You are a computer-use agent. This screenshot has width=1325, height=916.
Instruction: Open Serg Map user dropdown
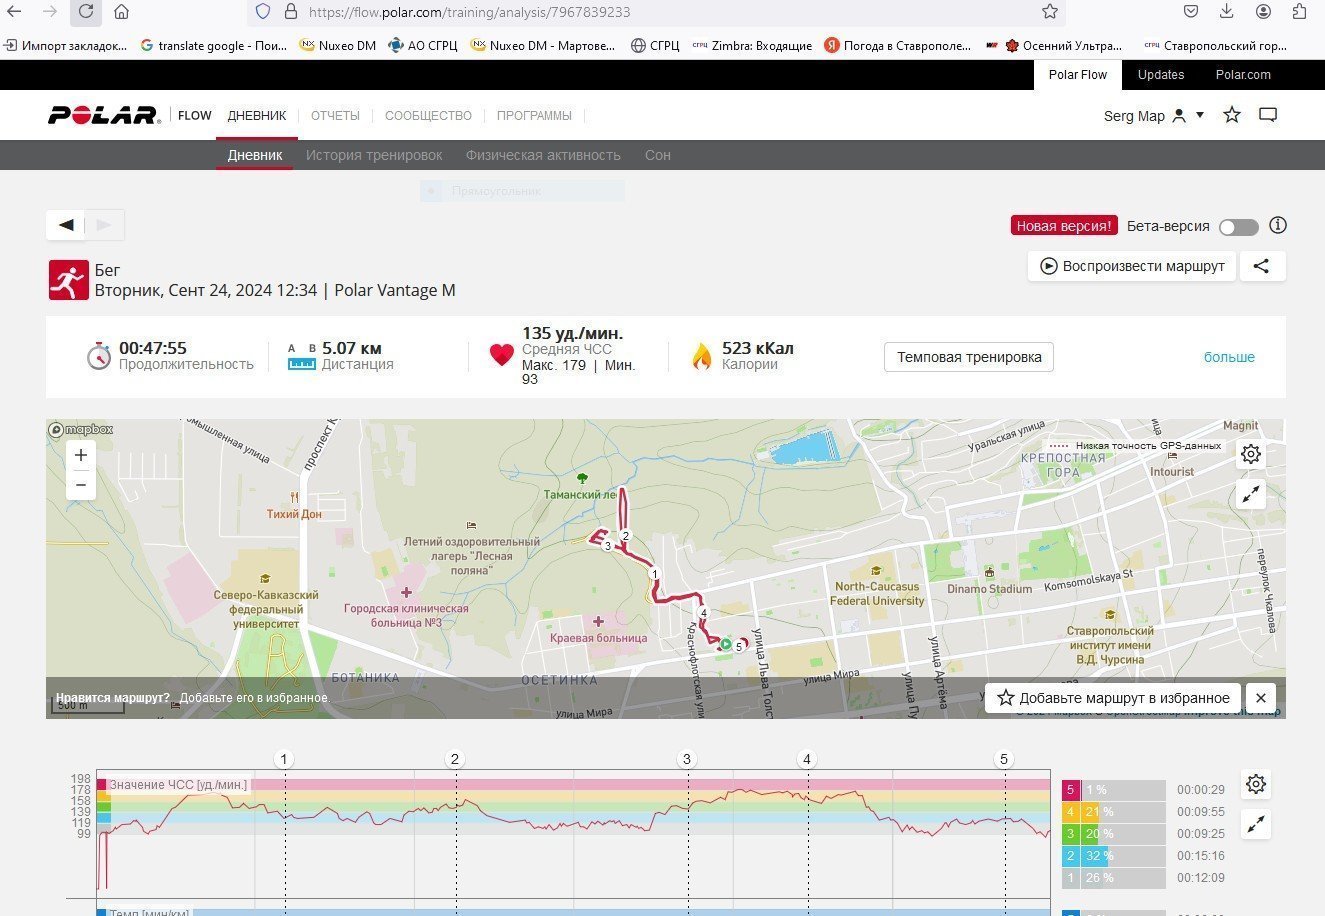1154,116
